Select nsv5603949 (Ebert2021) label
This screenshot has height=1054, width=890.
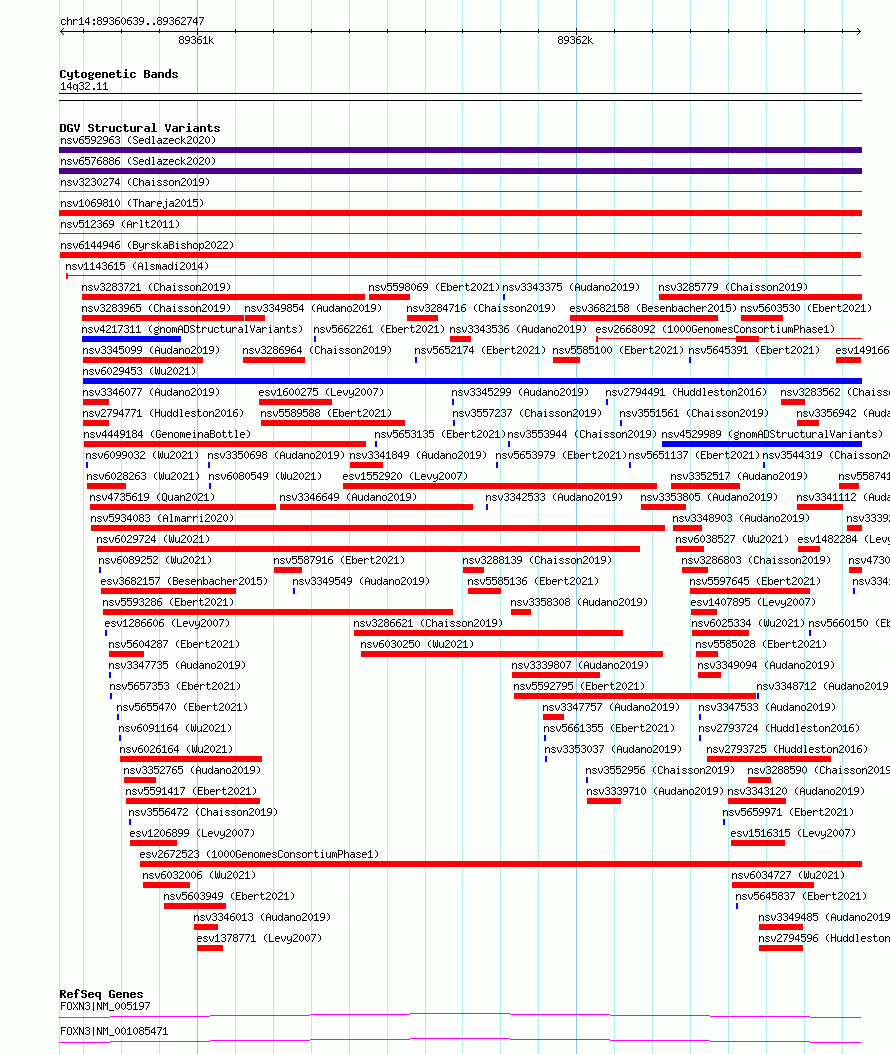pos(229,896)
